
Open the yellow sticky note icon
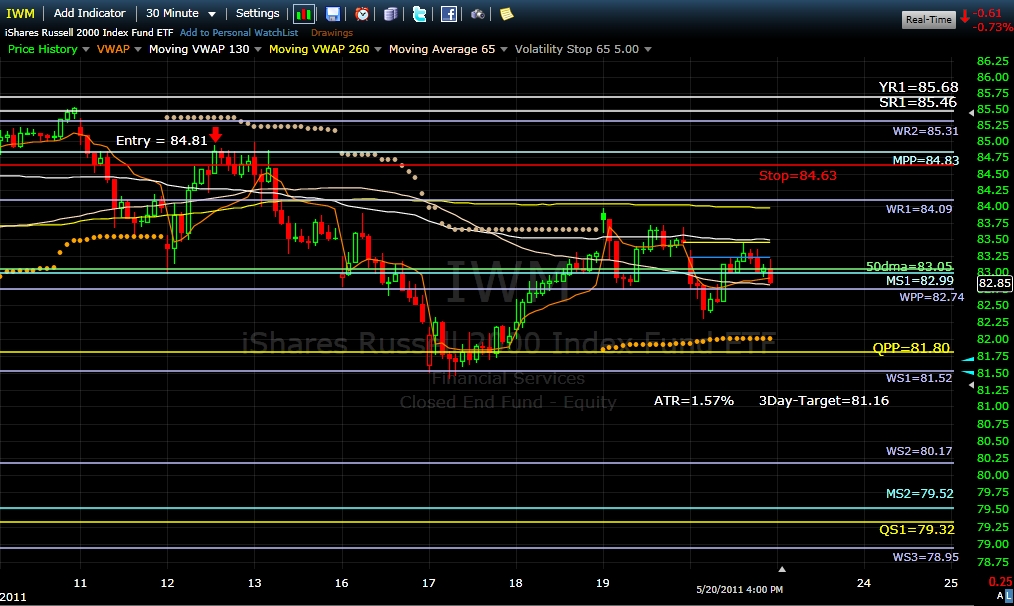coord(506,14)
